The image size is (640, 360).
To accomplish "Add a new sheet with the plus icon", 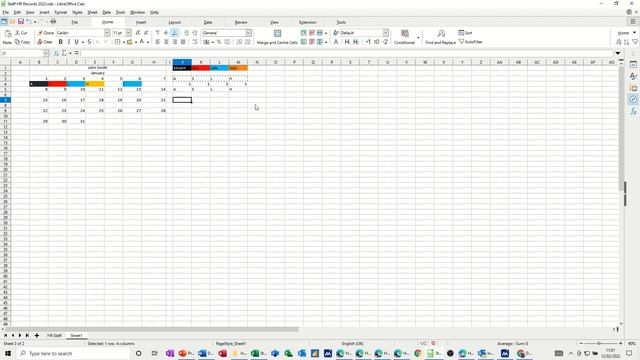I will tap(37, 336).
